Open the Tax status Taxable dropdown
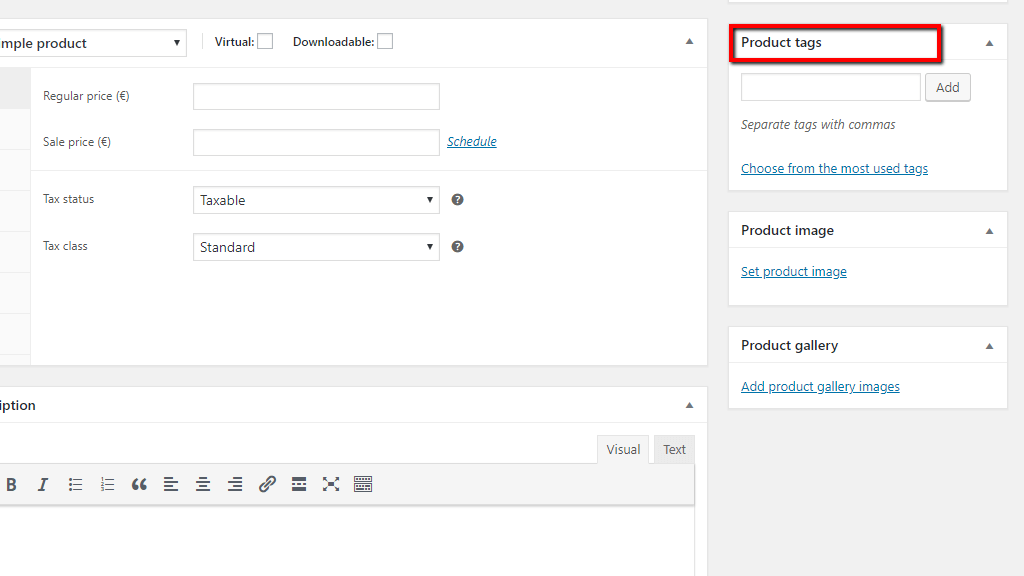 (x=316, y=200)
